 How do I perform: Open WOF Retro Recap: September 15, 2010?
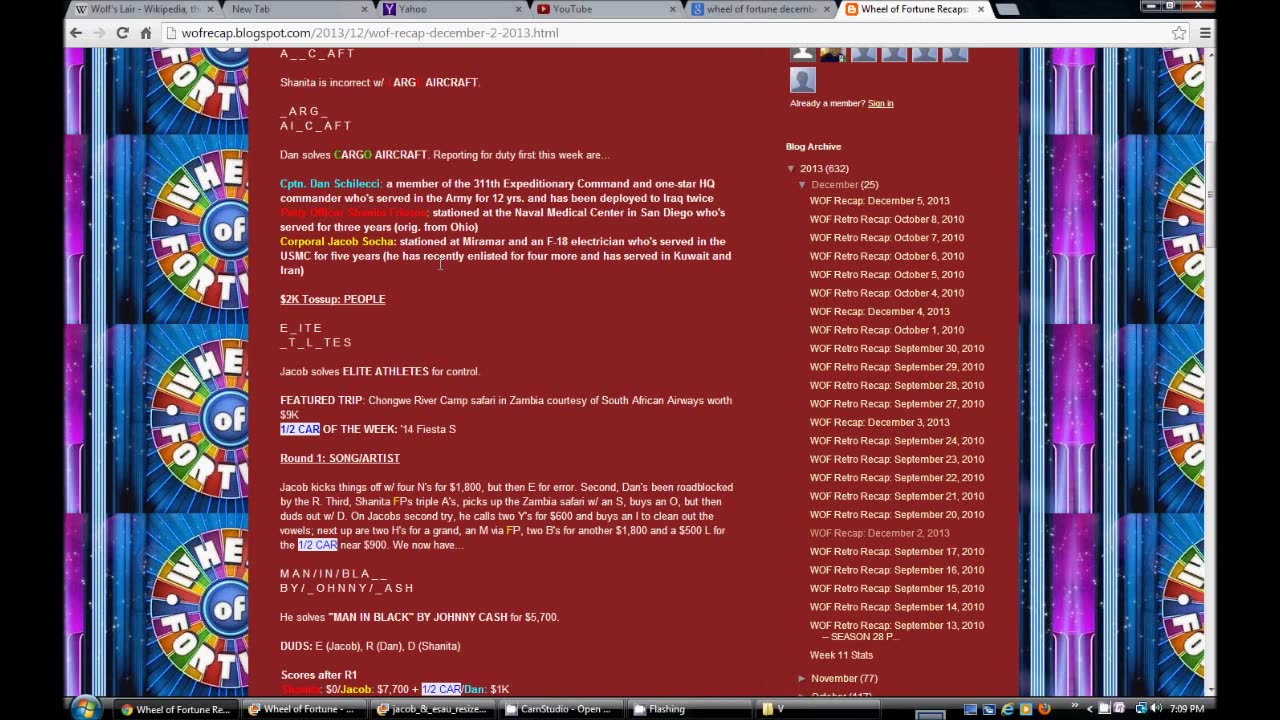tap(897, 589)
